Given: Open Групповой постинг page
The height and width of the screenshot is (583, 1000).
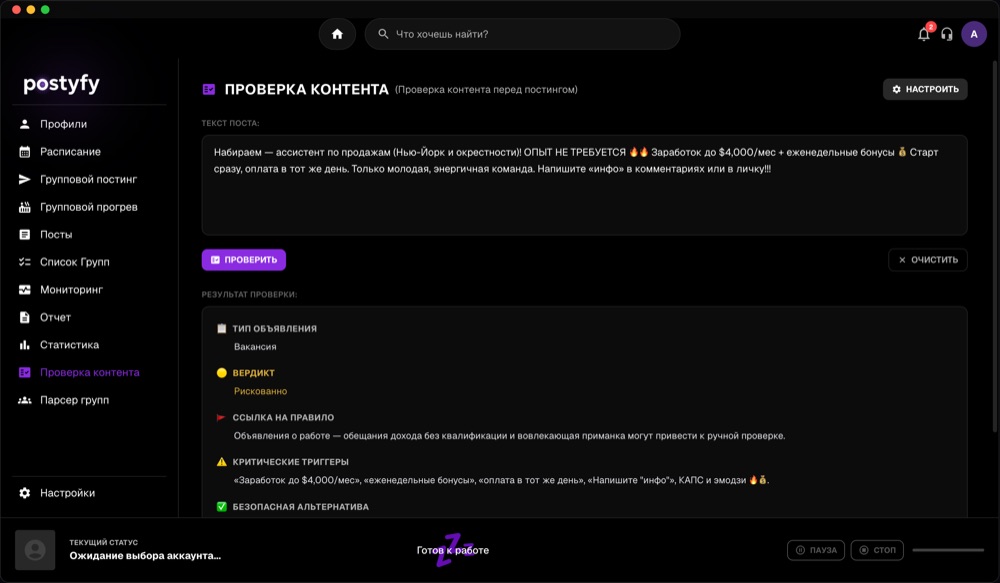Looking at the screenshot, I should tap(89, 179).
